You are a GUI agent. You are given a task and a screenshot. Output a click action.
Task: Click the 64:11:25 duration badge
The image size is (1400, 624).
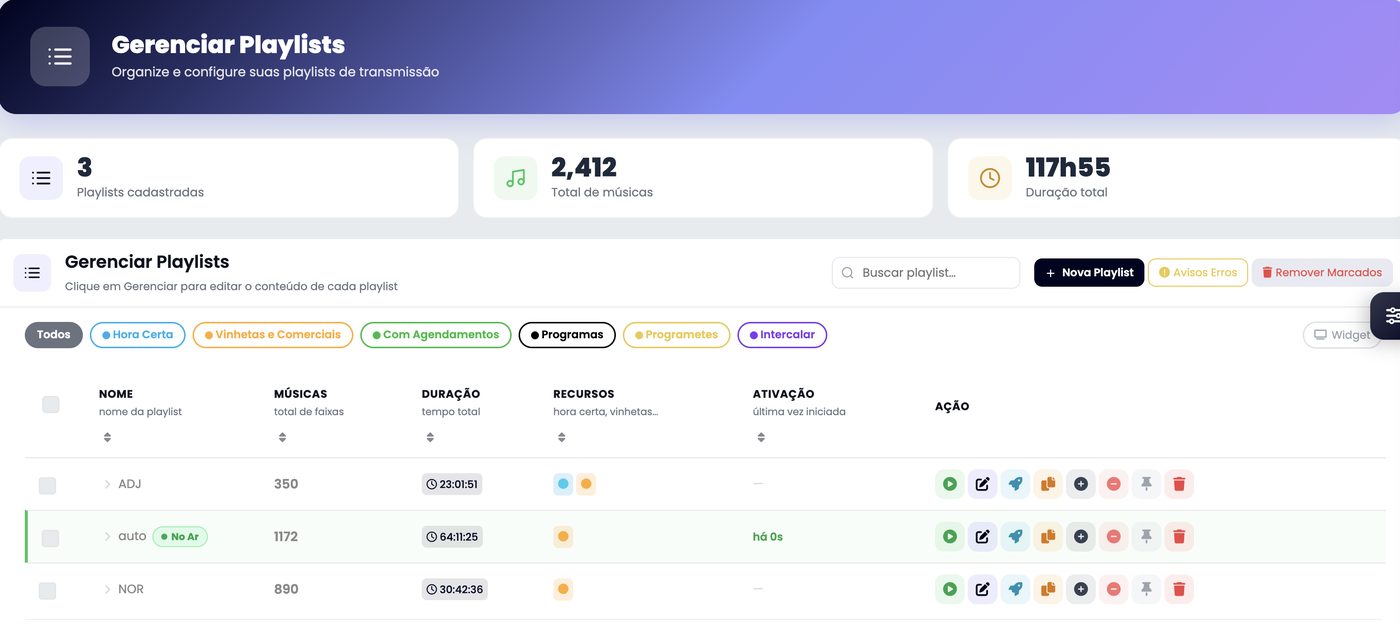tap(453, 537)
